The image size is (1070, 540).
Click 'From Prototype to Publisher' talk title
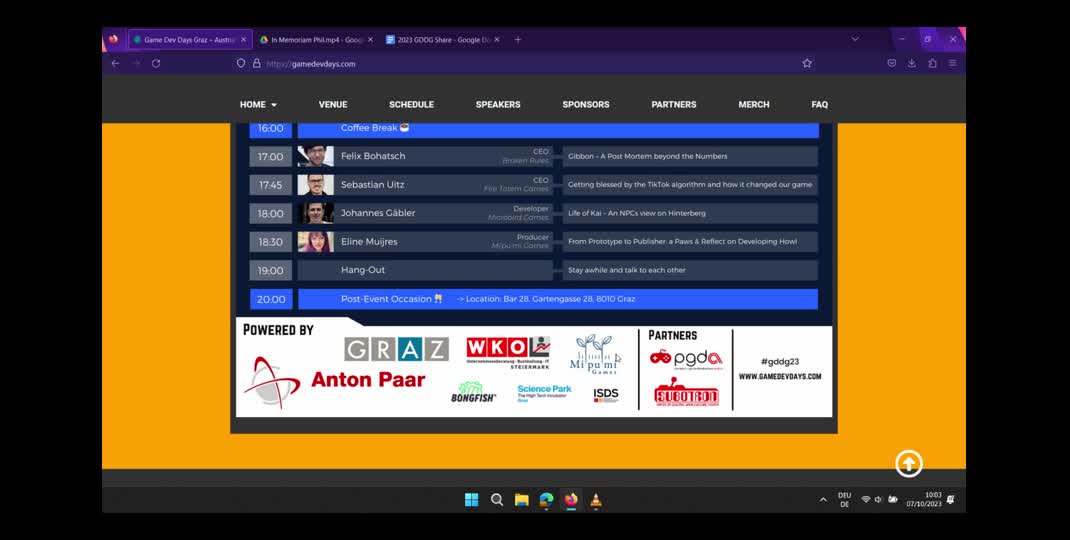point(682,242)
